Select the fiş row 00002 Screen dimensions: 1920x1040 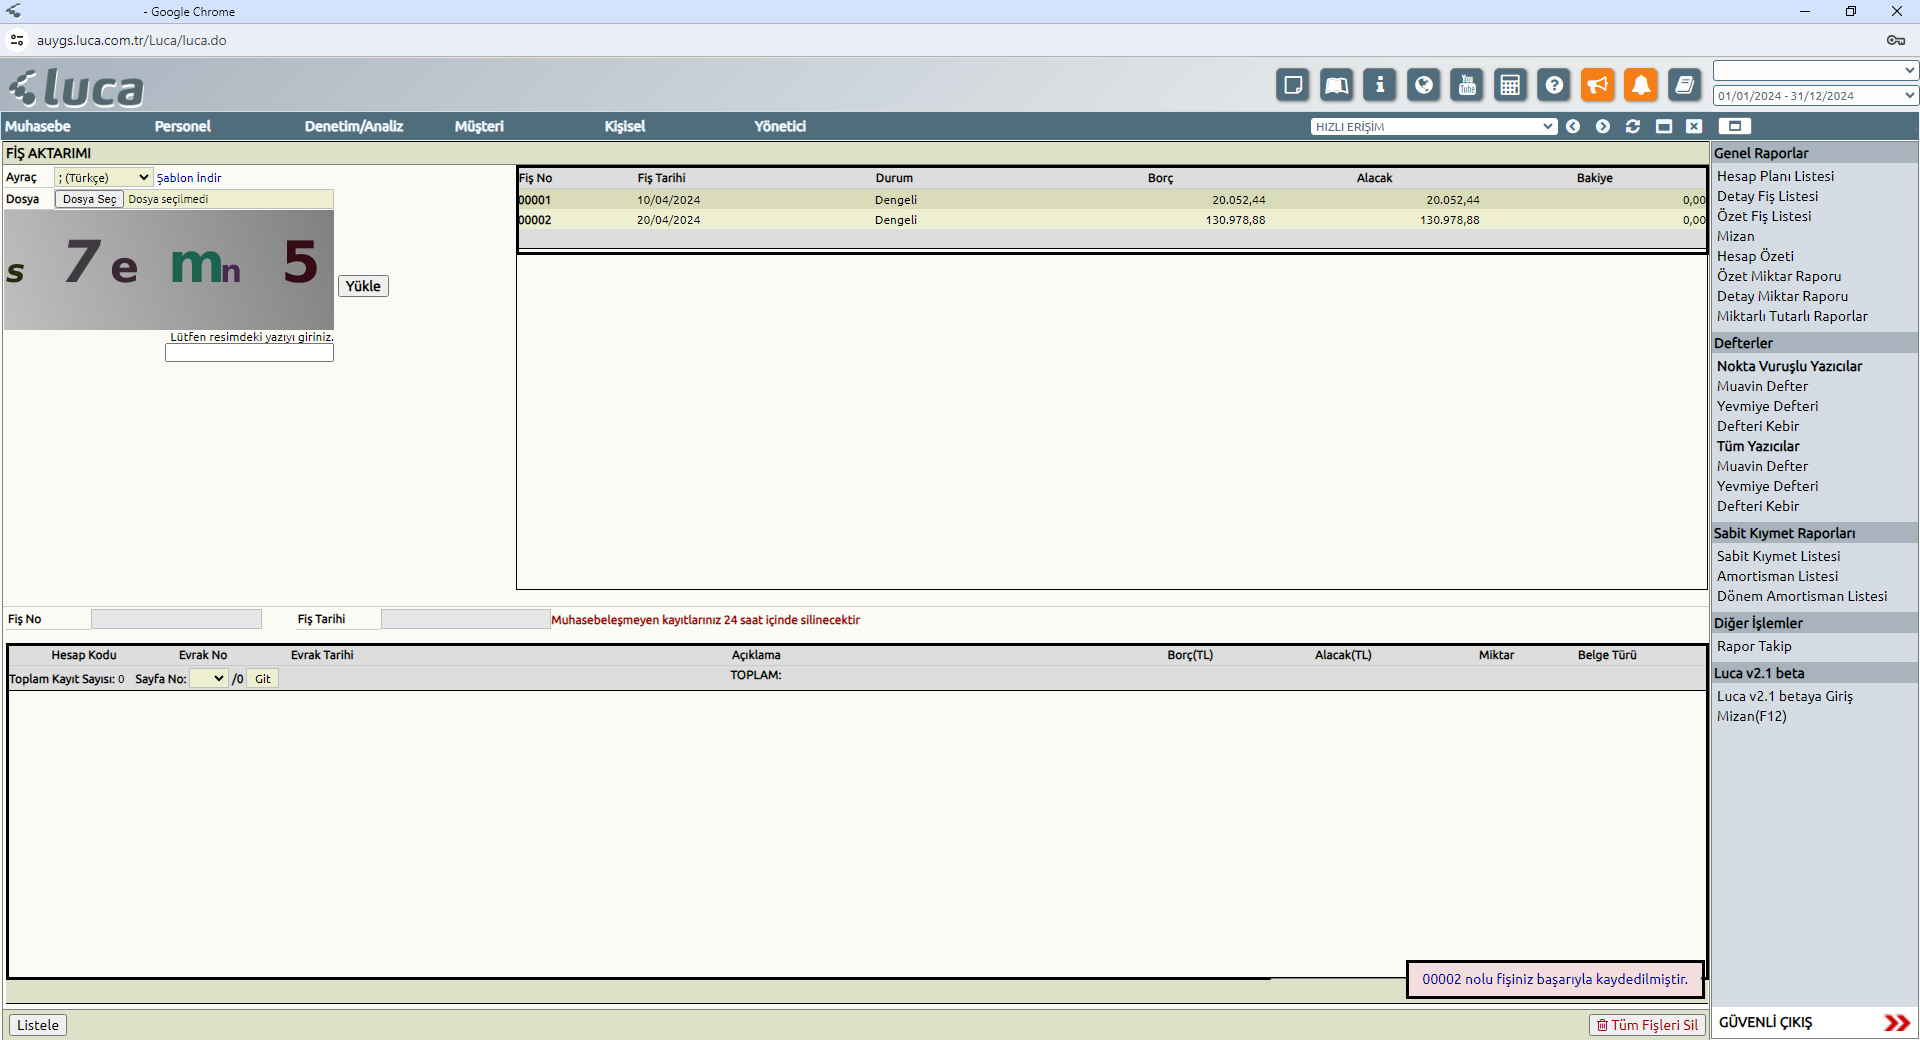(1112, 220)
